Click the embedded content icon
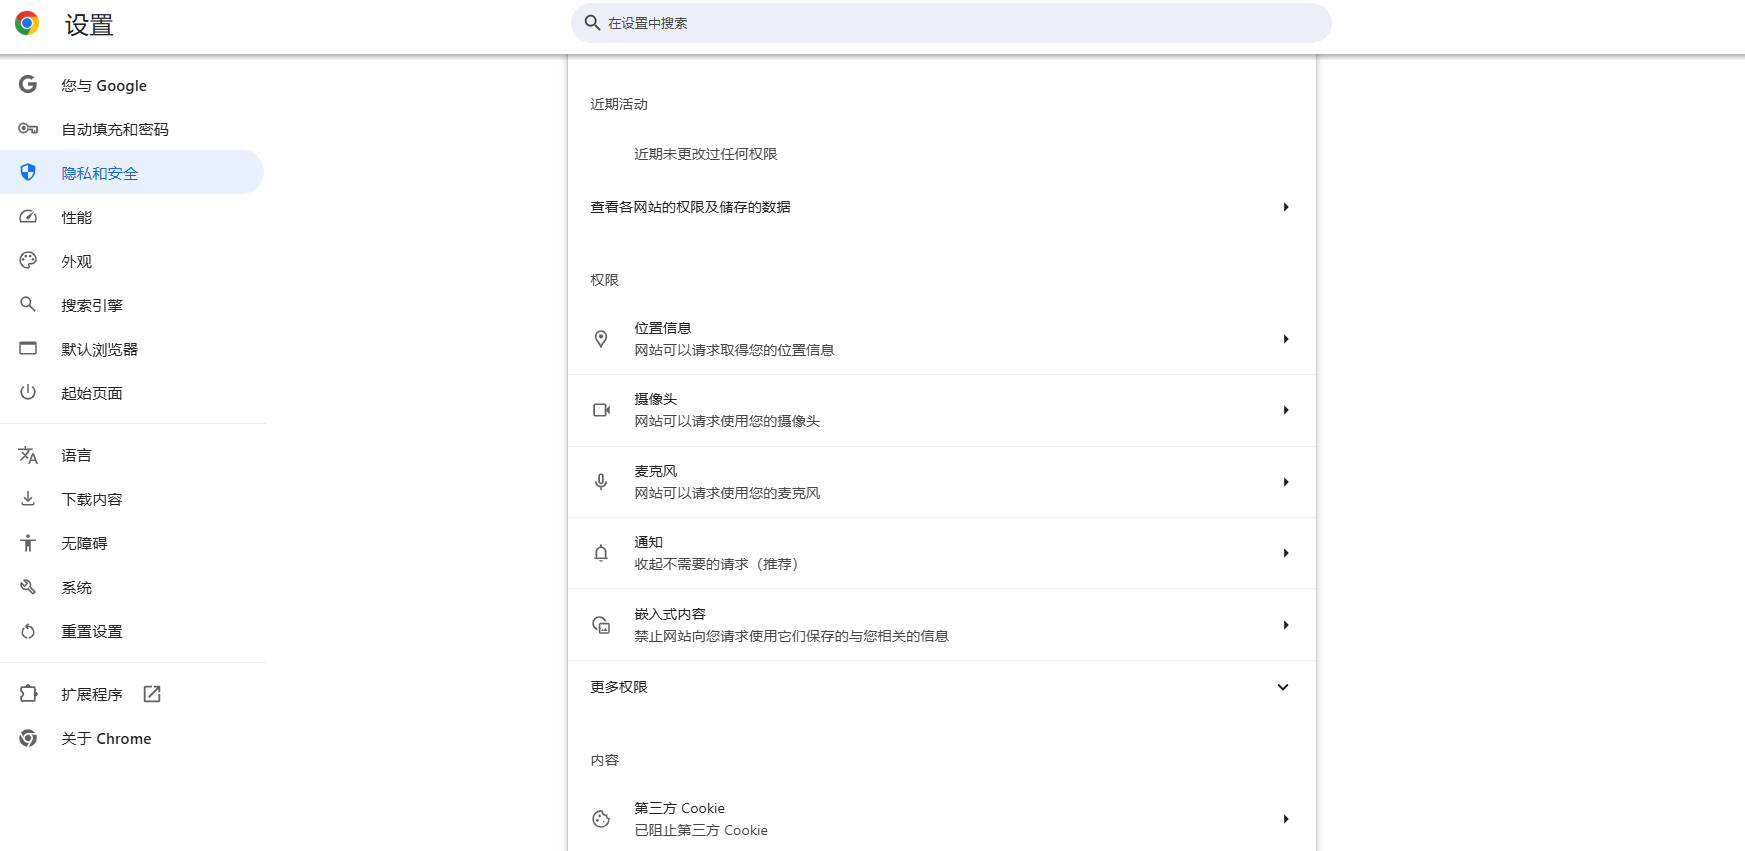The image size is (1745, 851). pos(601,625)
